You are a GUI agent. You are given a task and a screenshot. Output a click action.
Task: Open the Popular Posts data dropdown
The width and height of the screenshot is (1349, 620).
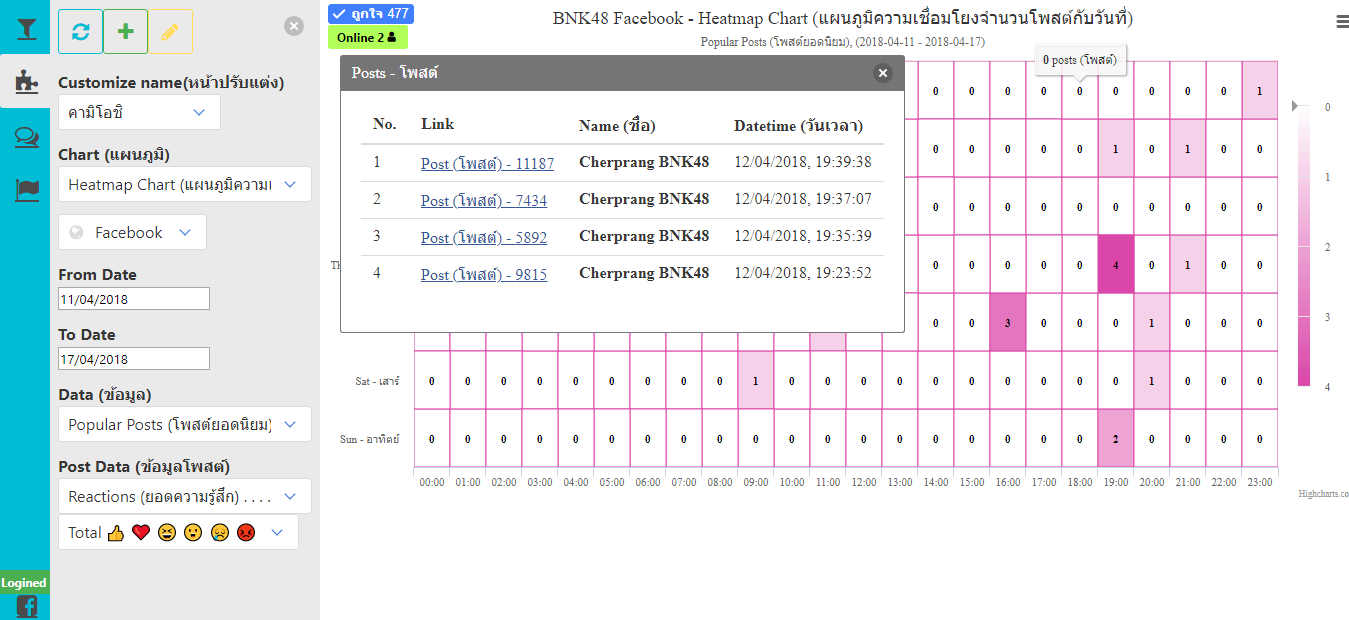pyautogui.click(x=185, y=424)
